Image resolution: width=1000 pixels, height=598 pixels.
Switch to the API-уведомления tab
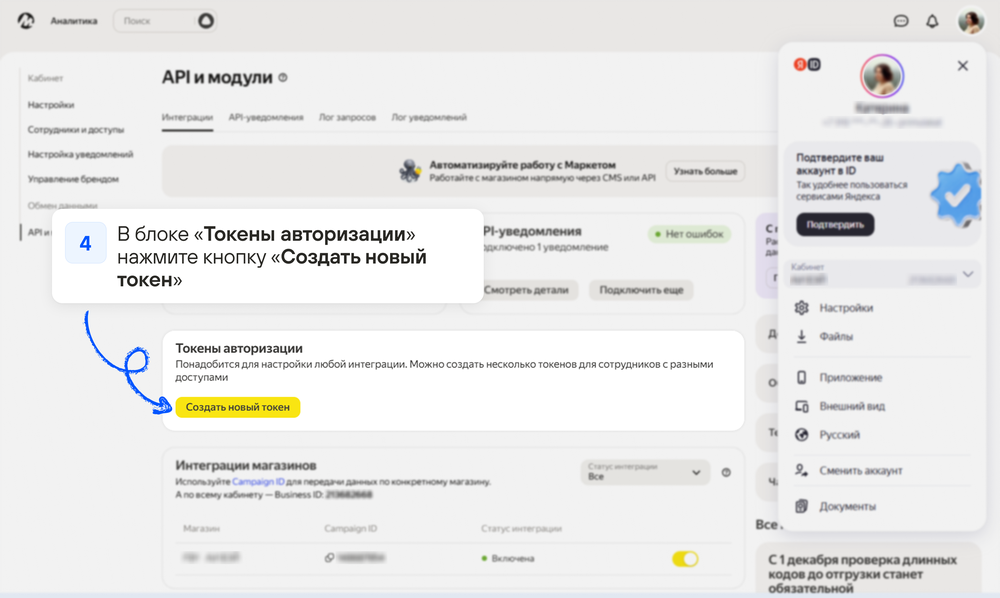point(266,117)
